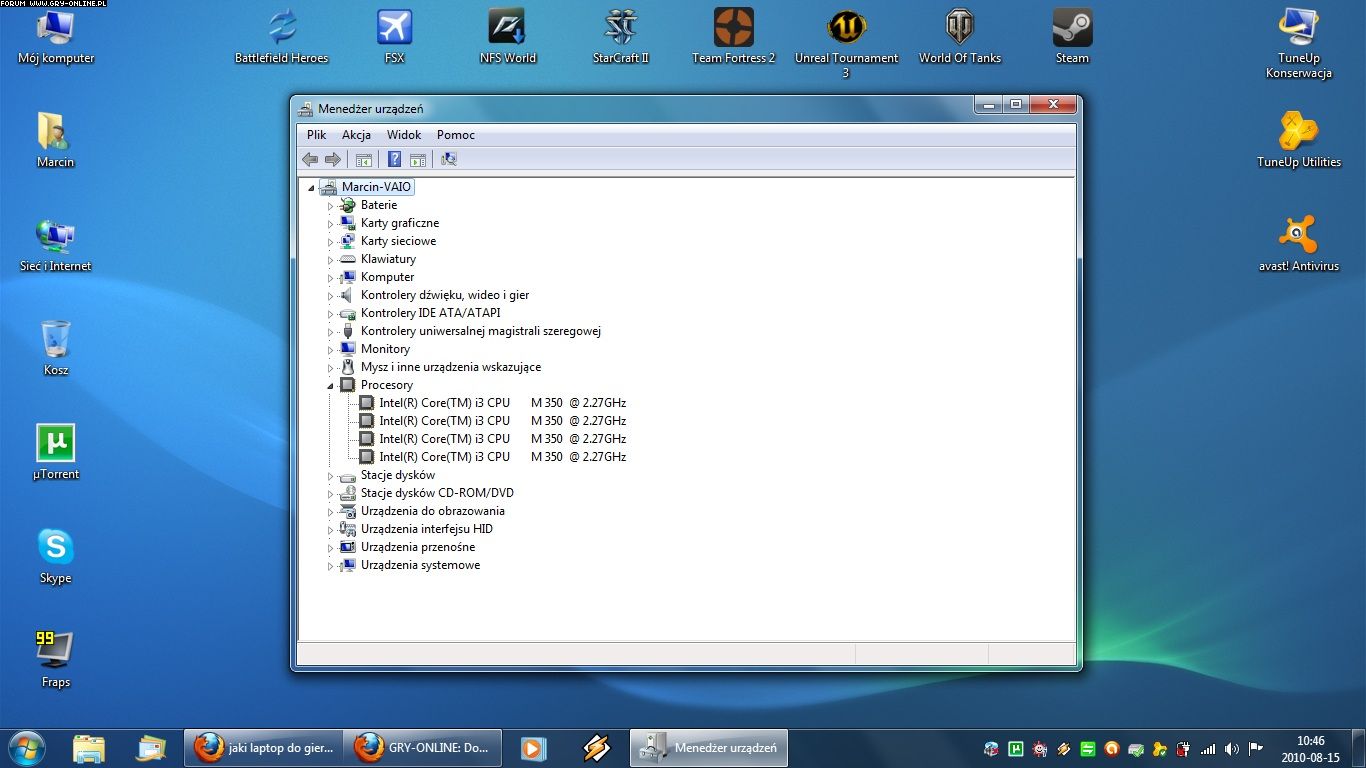The height and width of the screenshot is (768, 1366).
Task: Open the Unreal Tournament 3 desktop shortcut
Action: [847, 43]
